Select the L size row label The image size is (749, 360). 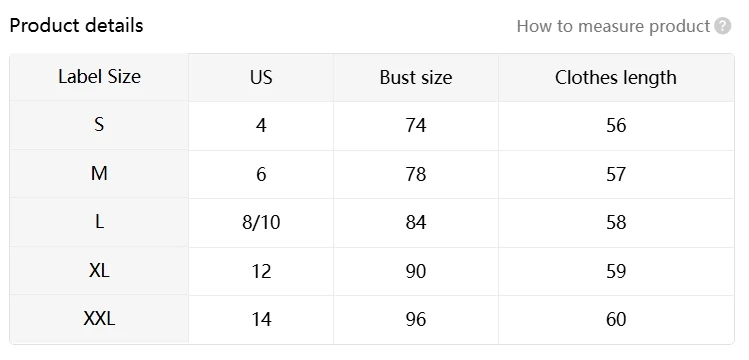(x=99, y=222)
